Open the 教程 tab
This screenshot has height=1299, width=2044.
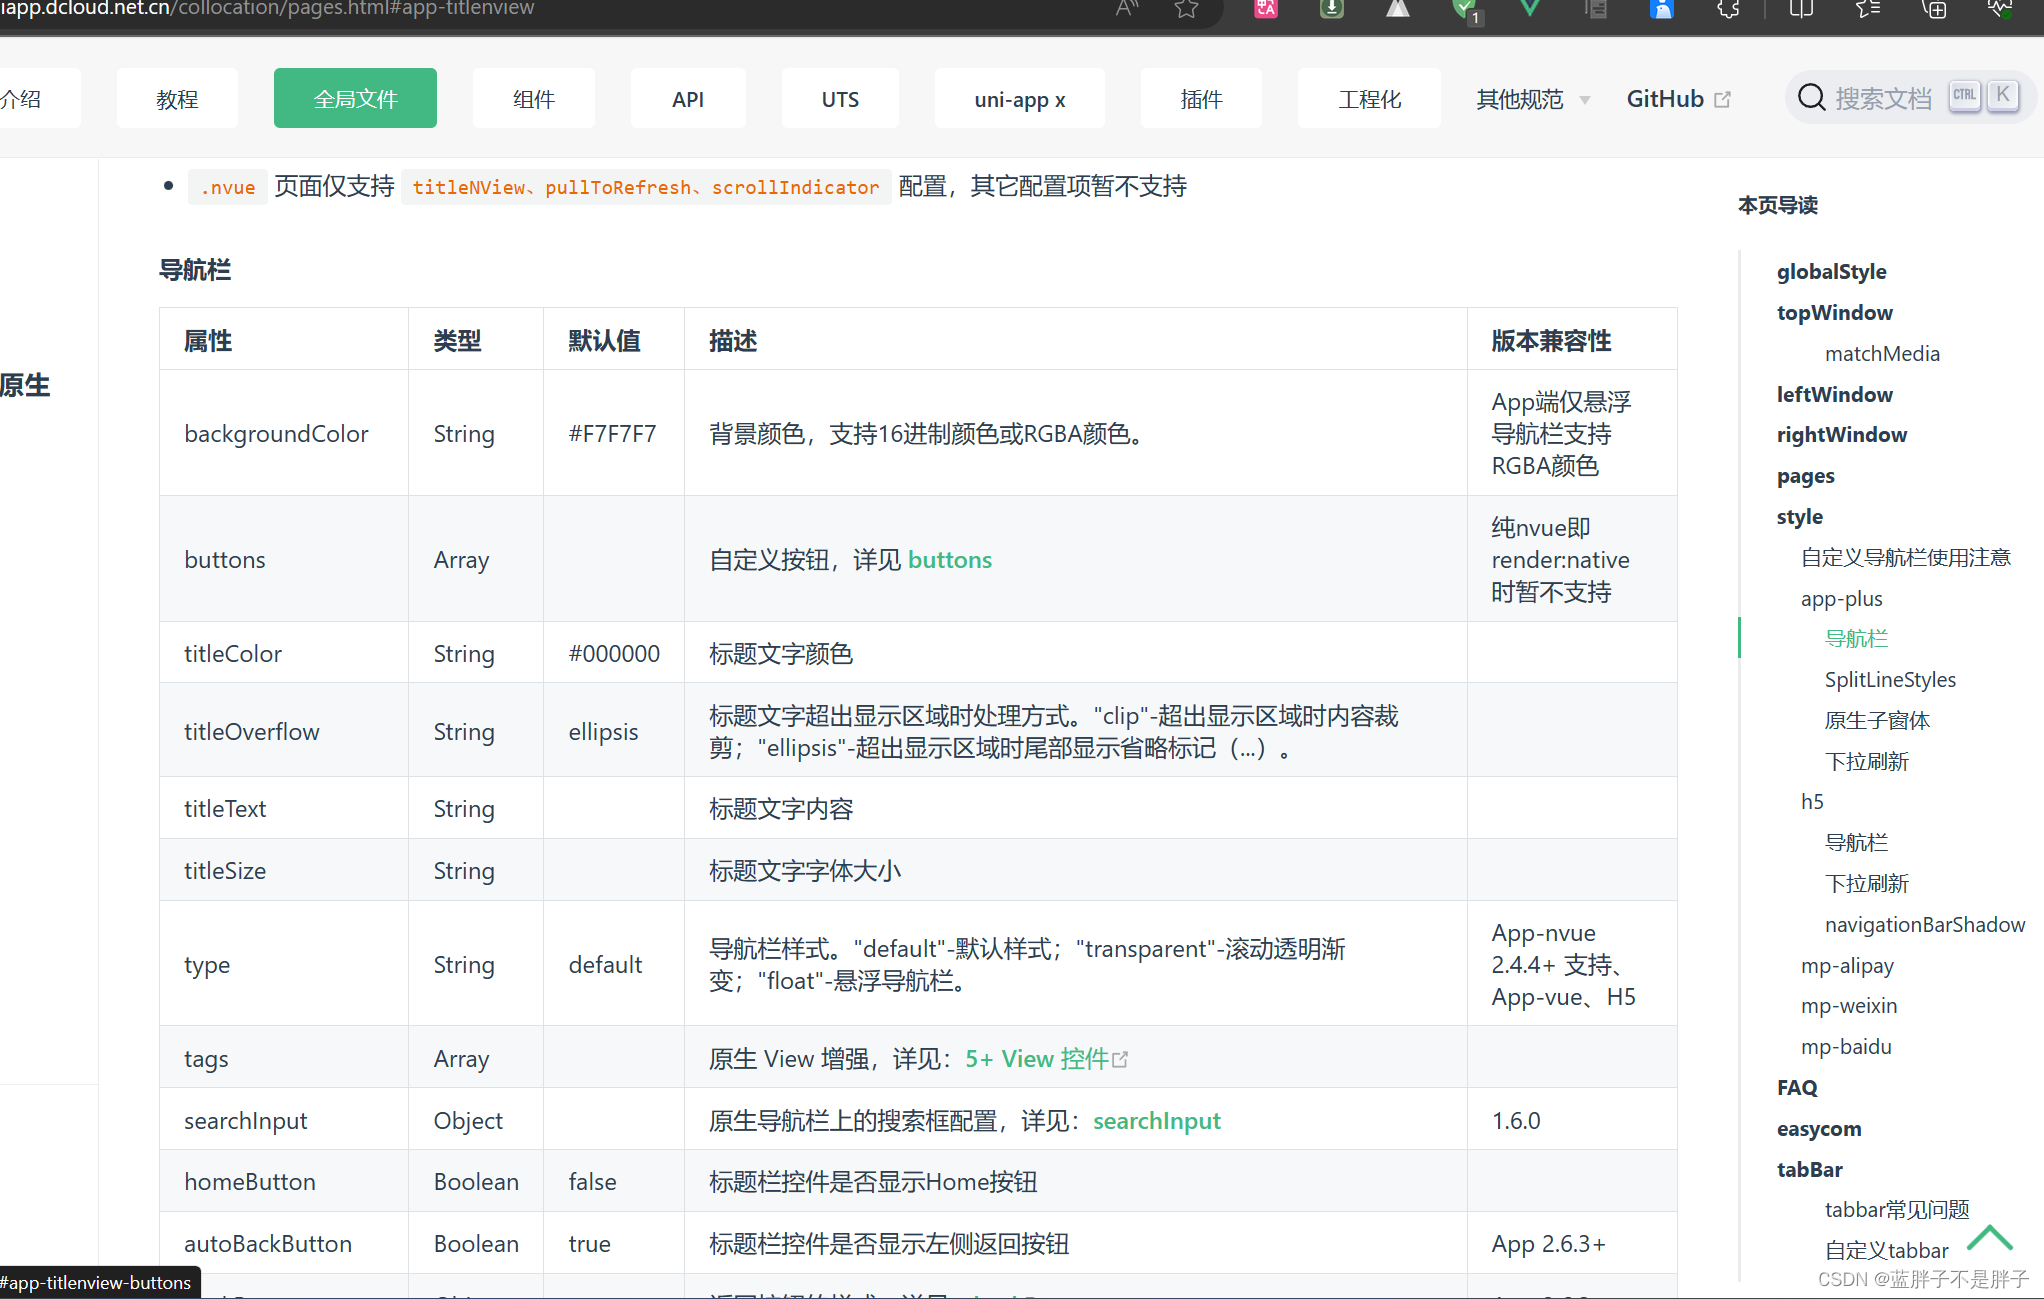[x=177, y=98]
